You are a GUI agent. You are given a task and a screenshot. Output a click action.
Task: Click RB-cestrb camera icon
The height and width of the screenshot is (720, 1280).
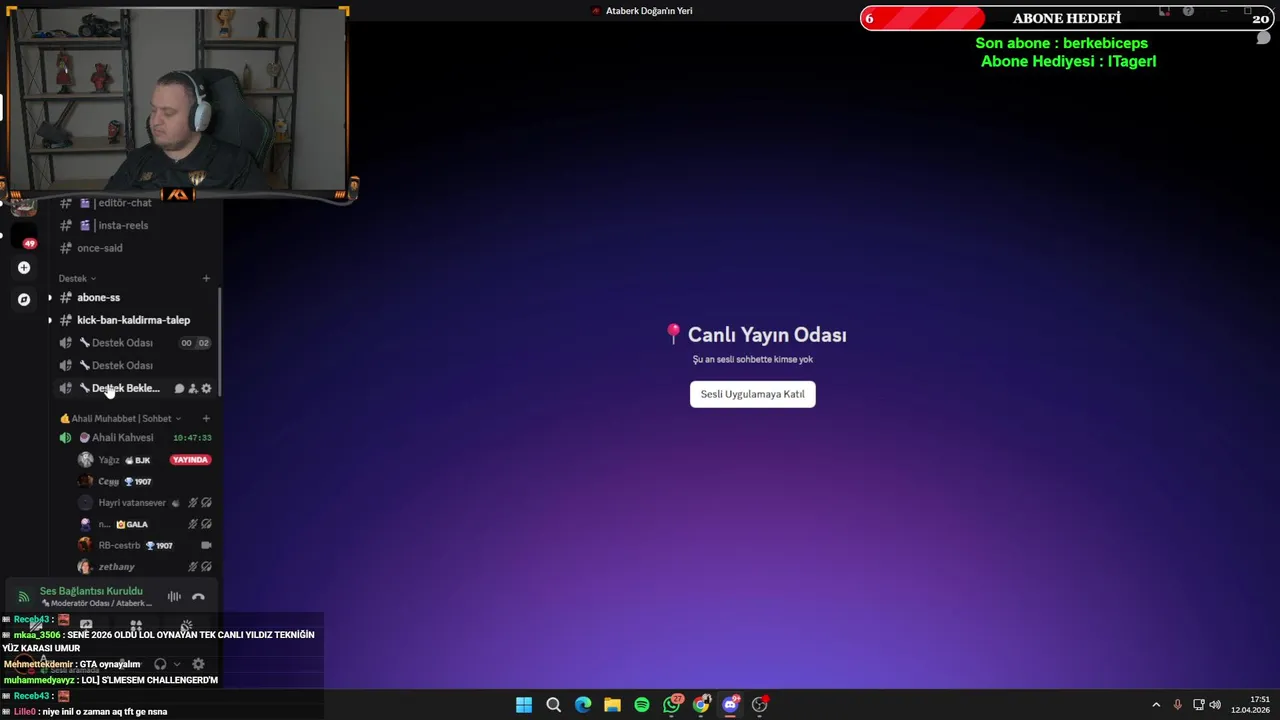(x=206, y=545)
